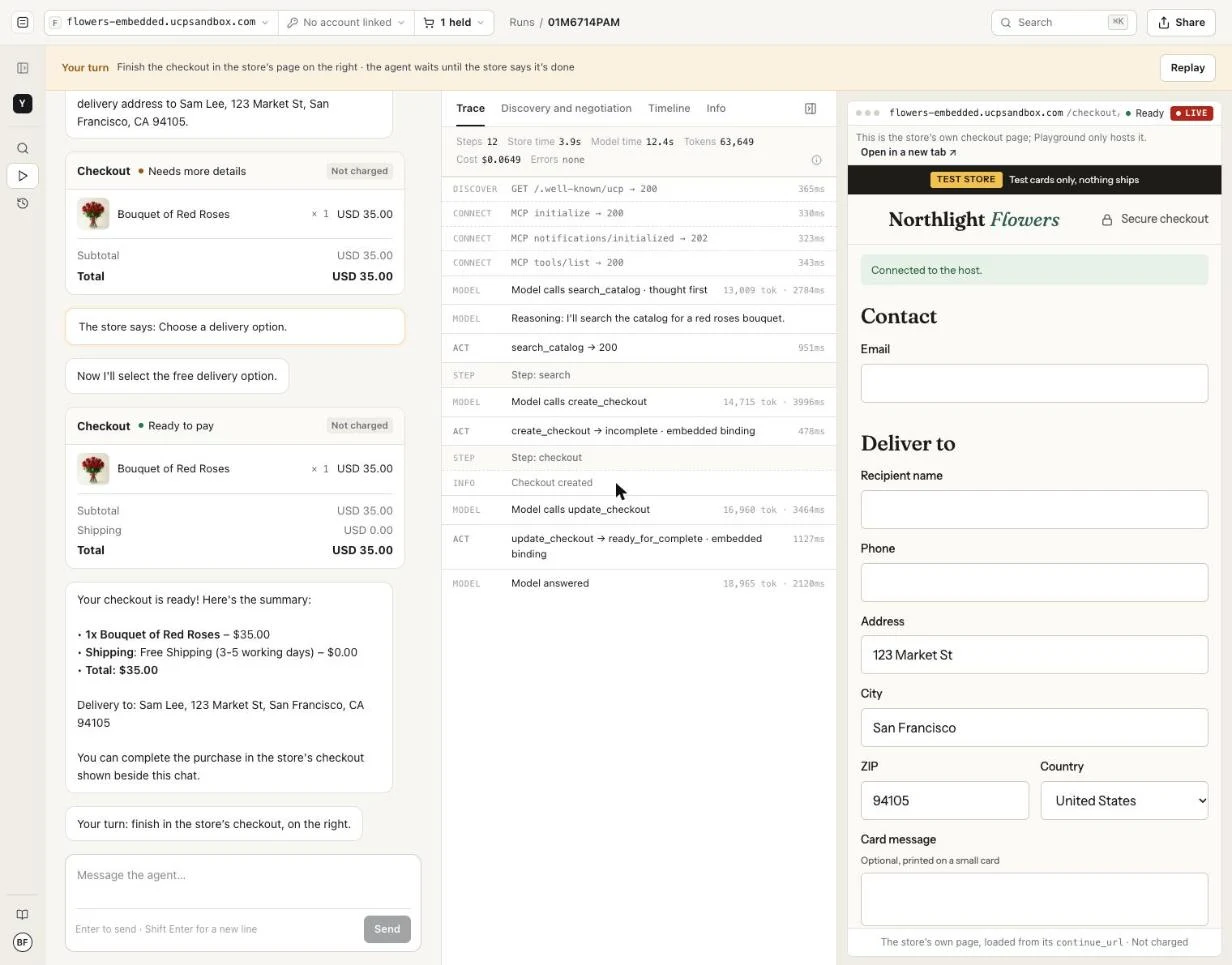The image size is (1232, 965).
Task: Click into the Email field
Action: pyautogui.click(x=1034, y=383)
